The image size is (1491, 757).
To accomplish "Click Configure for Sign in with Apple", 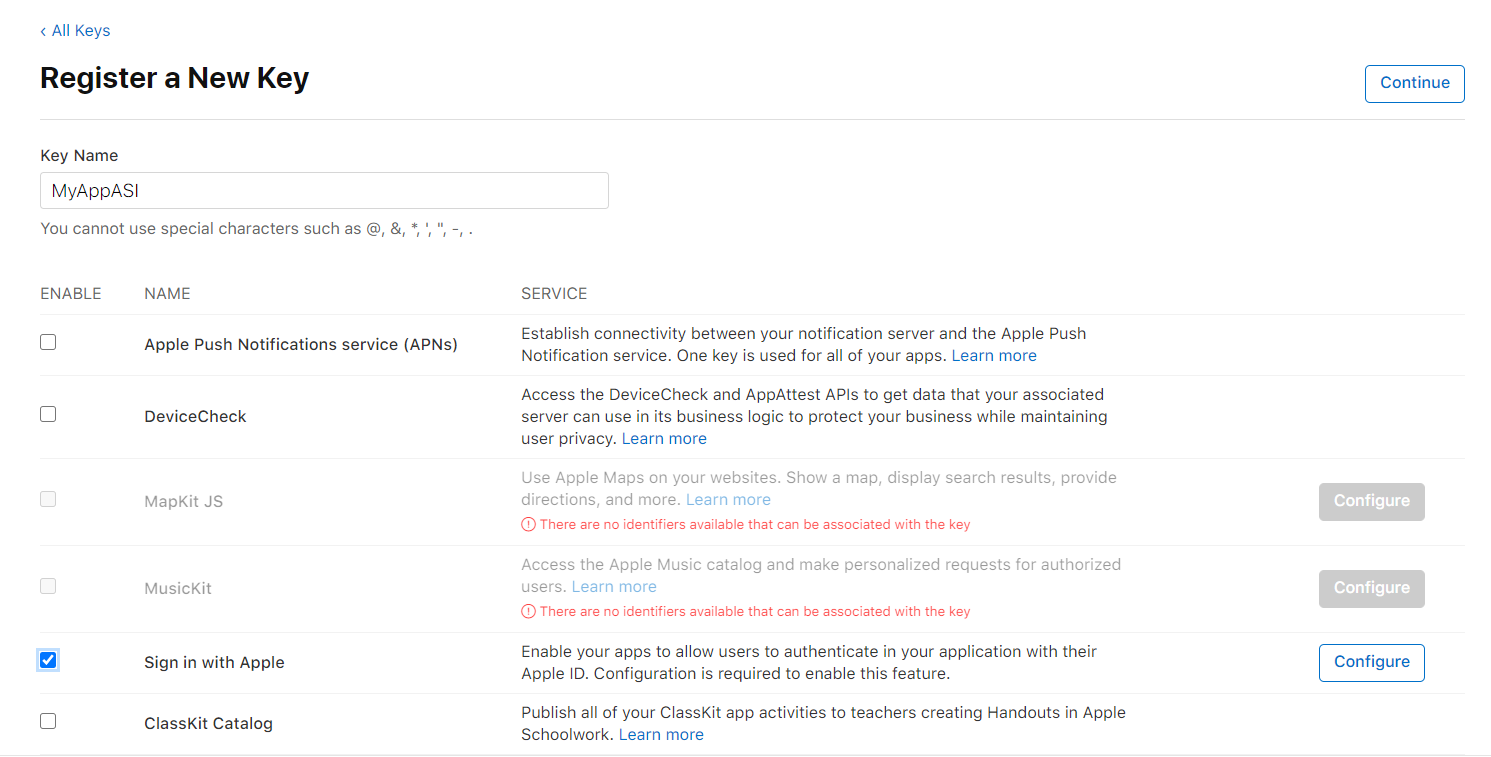I will coord(1371,662).
